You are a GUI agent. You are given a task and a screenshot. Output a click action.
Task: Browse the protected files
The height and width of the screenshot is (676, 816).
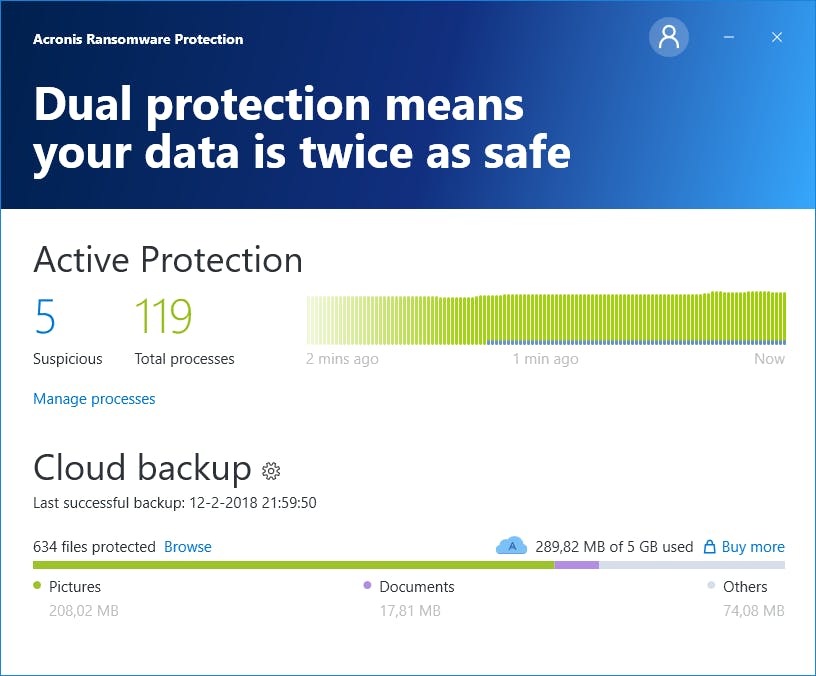click(x=188, y=547)
